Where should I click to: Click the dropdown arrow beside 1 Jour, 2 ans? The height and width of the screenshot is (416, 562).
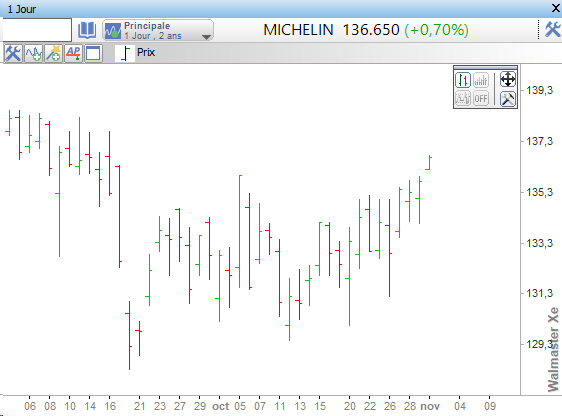tap(206, 37)
